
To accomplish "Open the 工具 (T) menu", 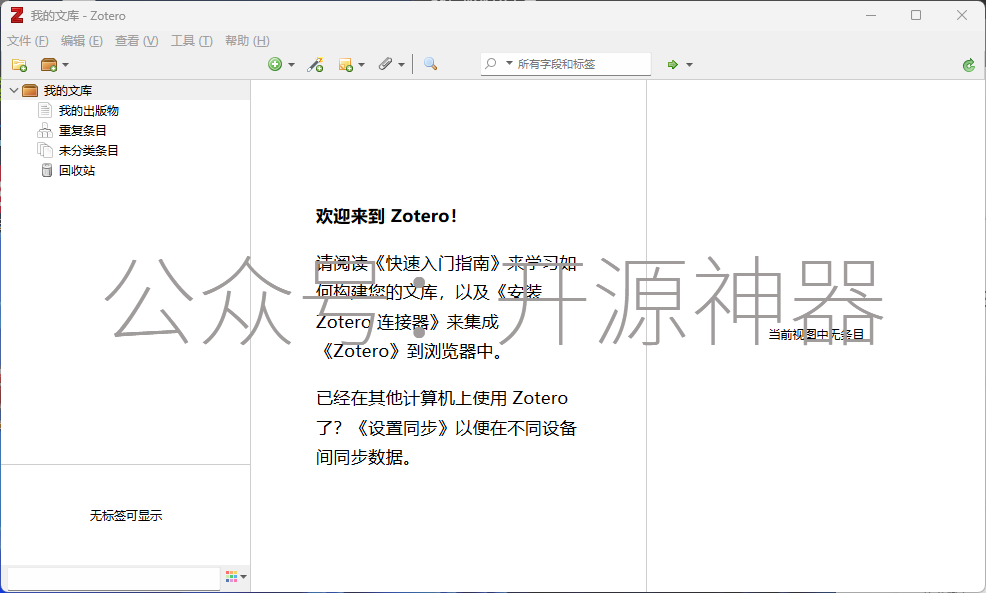I will pos(192,41).
